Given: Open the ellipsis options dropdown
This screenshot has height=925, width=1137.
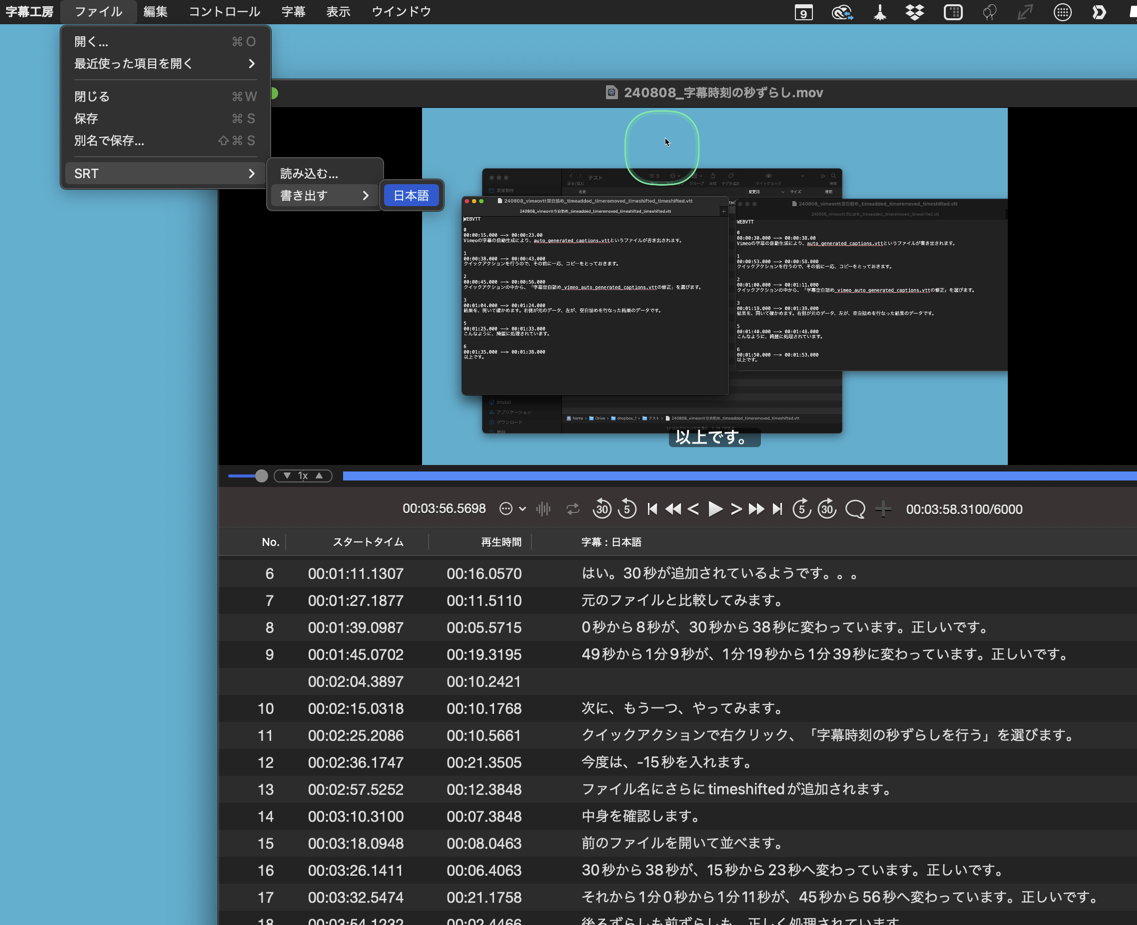Looking at the screenshot, I should pyautogui.click(x=511, y=509).
